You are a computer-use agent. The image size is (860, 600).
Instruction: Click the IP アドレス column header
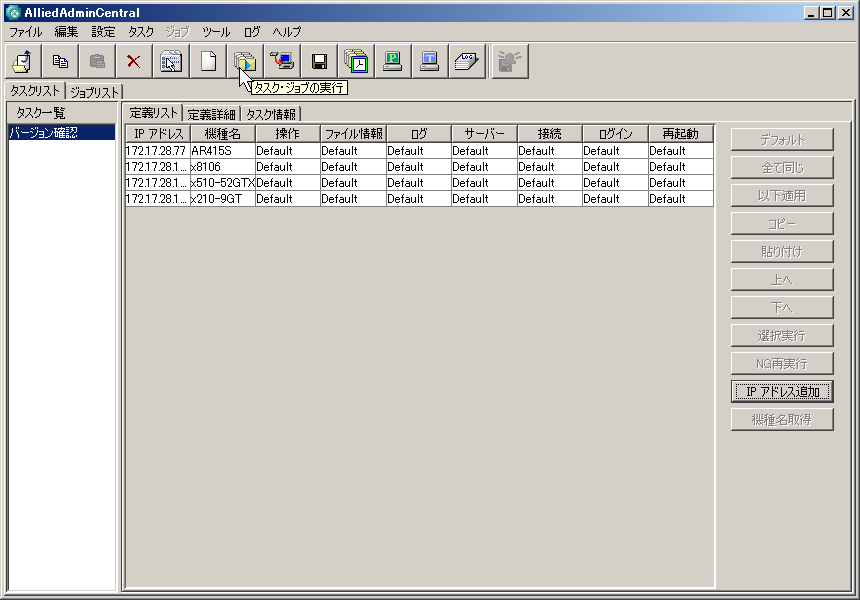coord(158,134)
